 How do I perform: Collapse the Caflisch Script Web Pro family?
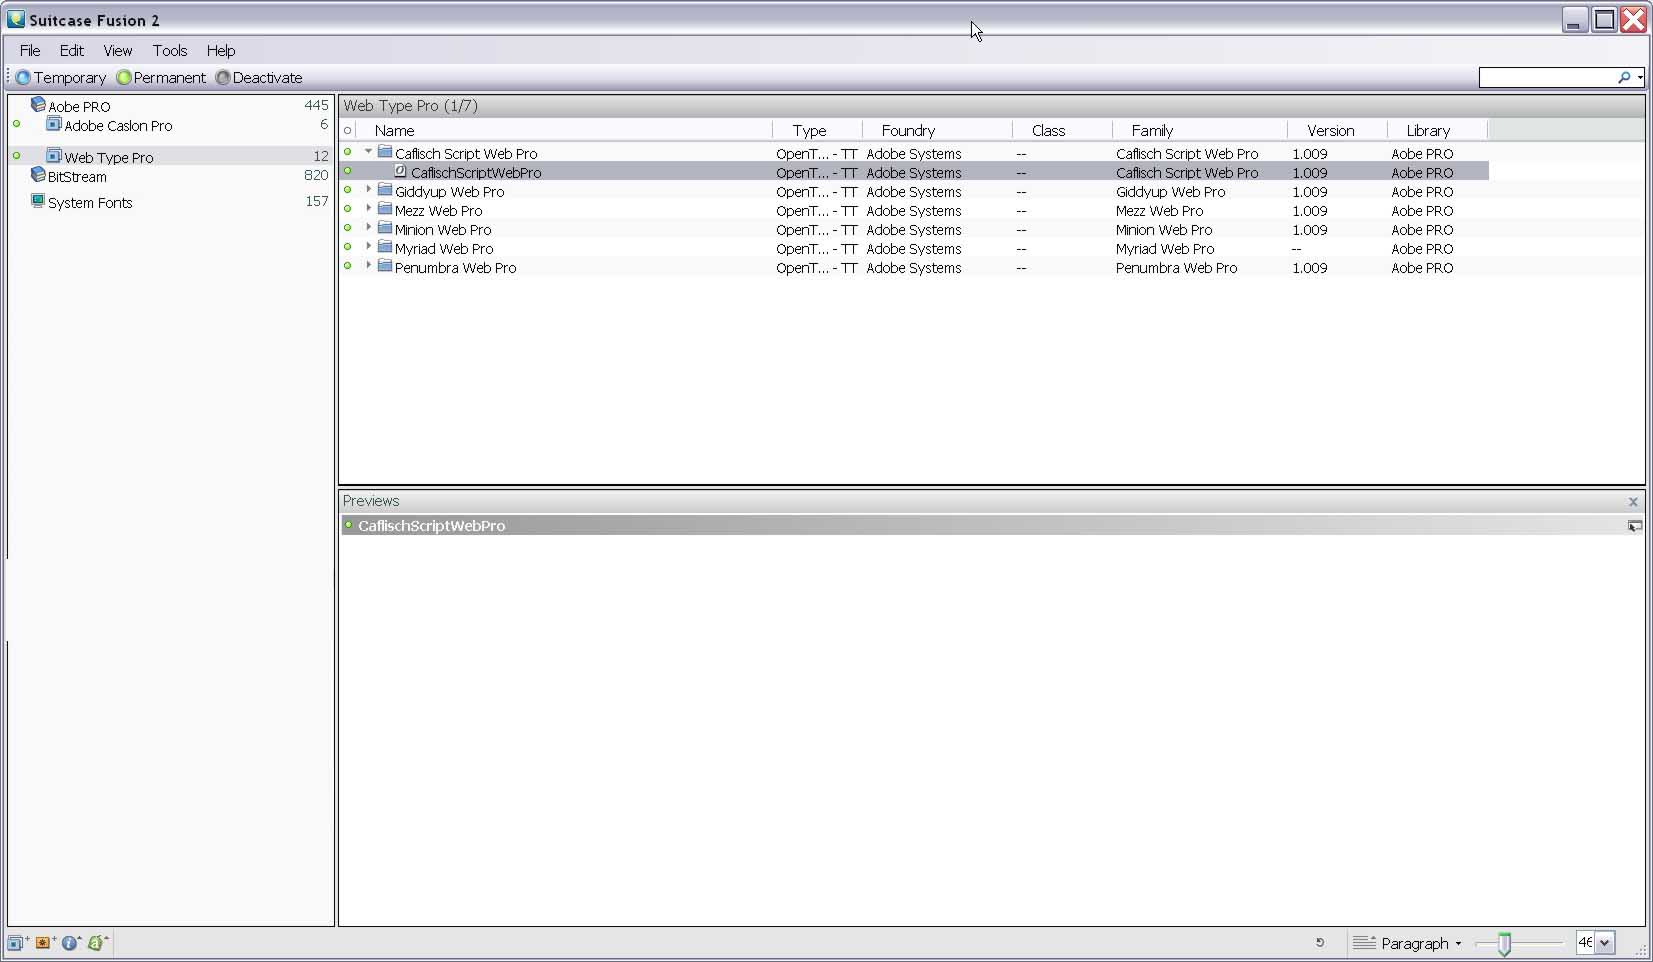(x=368, y=152)
